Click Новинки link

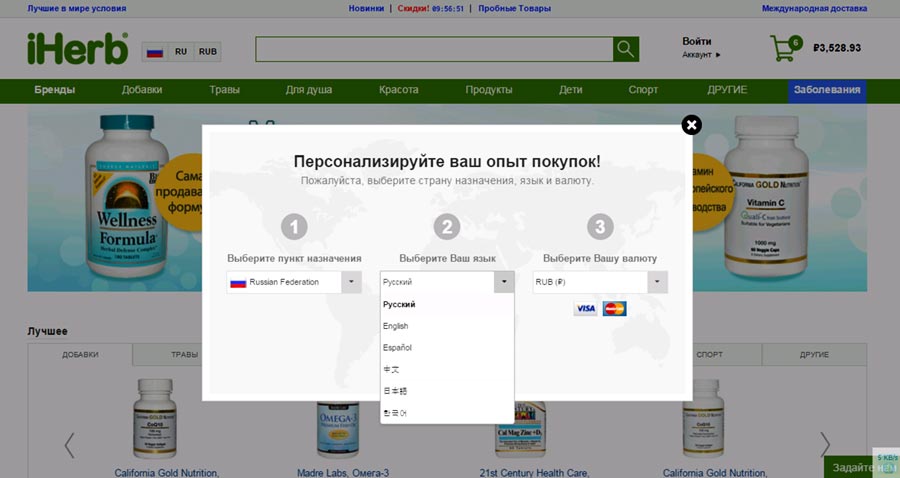(x=366, y=9)
